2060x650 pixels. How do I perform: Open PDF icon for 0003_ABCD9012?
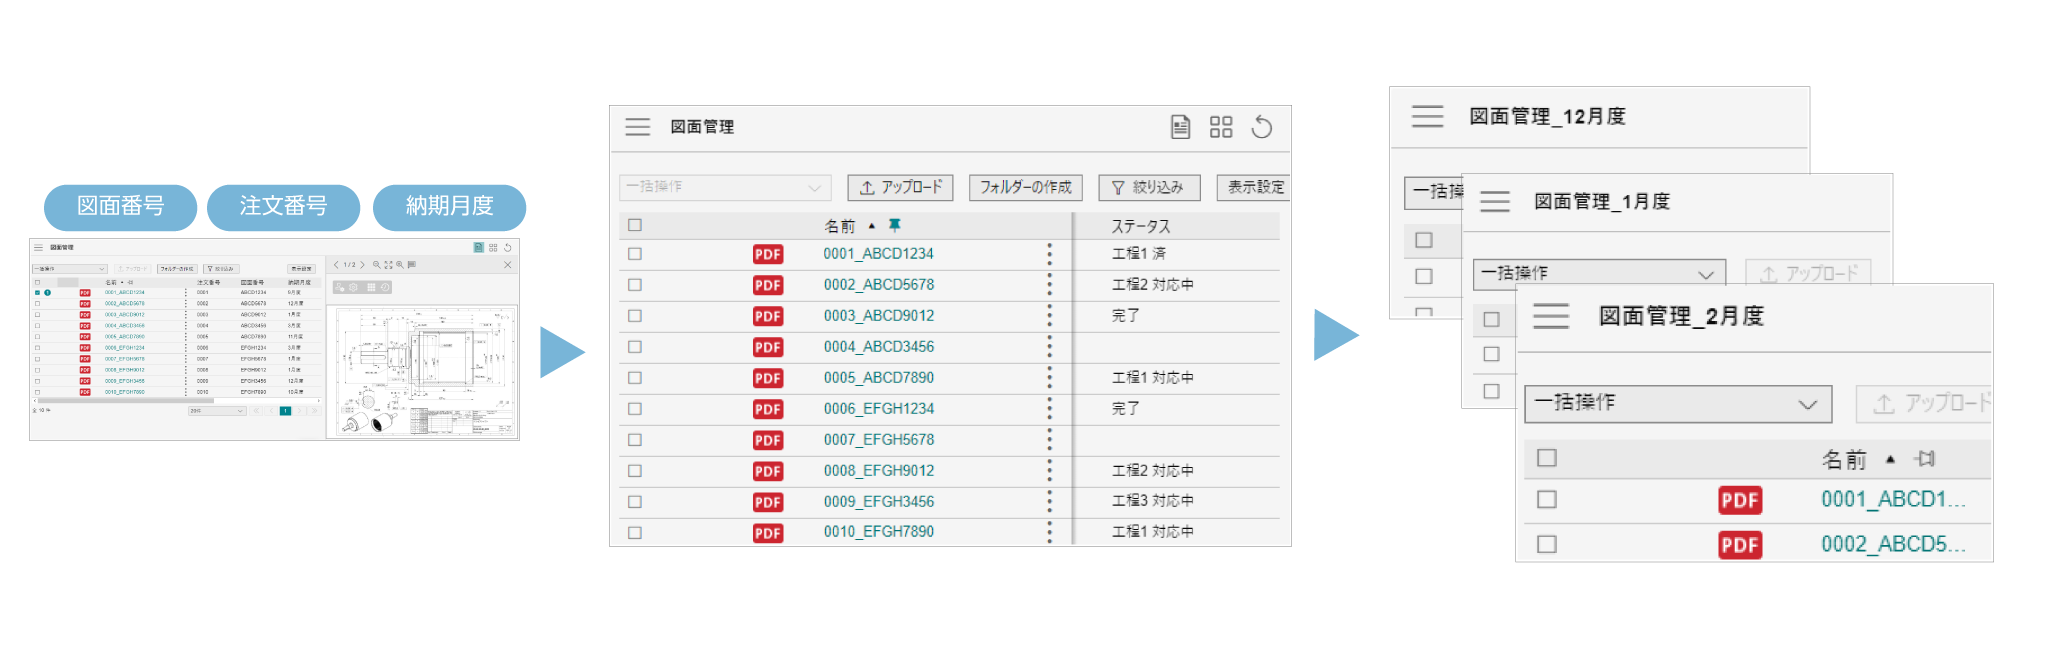(x=767, y=316)
